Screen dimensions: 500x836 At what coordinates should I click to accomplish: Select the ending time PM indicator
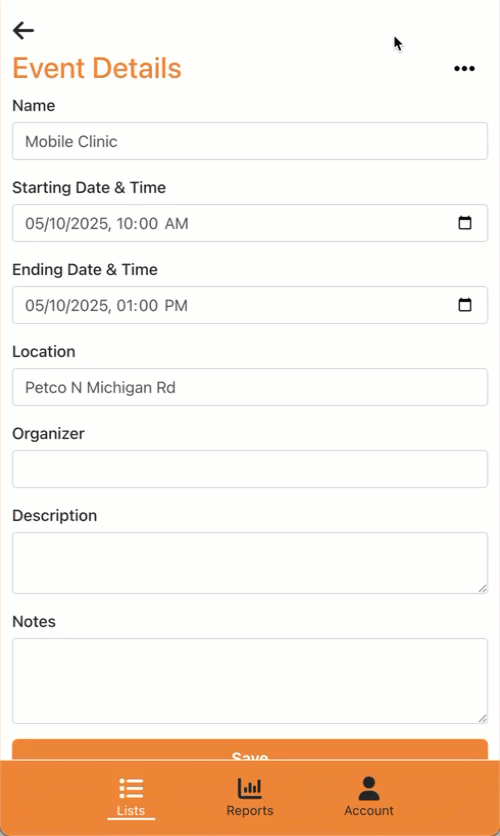coord(176,306)
